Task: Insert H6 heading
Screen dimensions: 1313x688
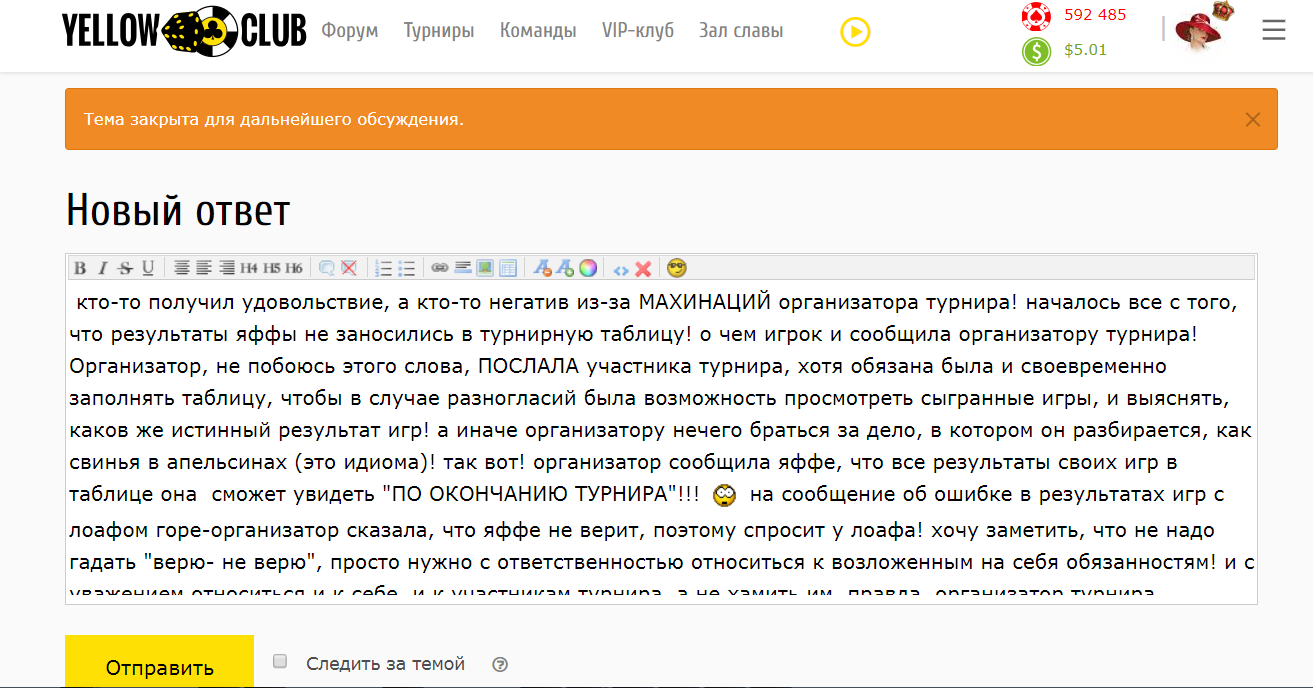Action: click(x=294, y=268)
